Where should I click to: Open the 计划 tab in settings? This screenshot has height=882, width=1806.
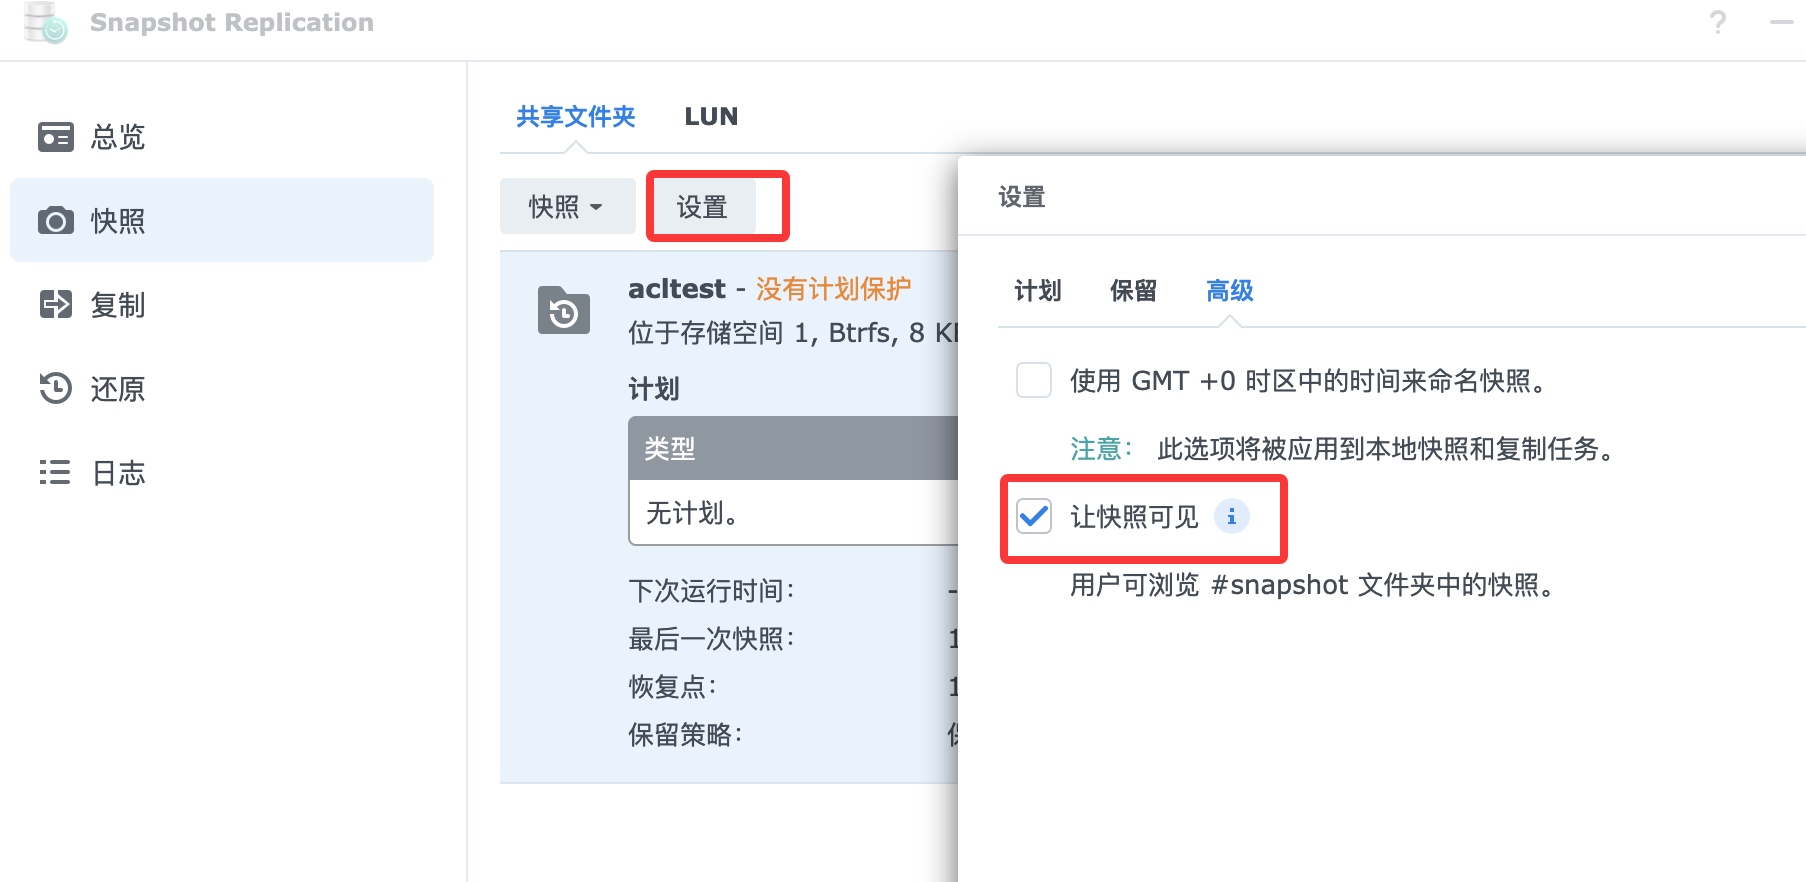(1037, 291)
